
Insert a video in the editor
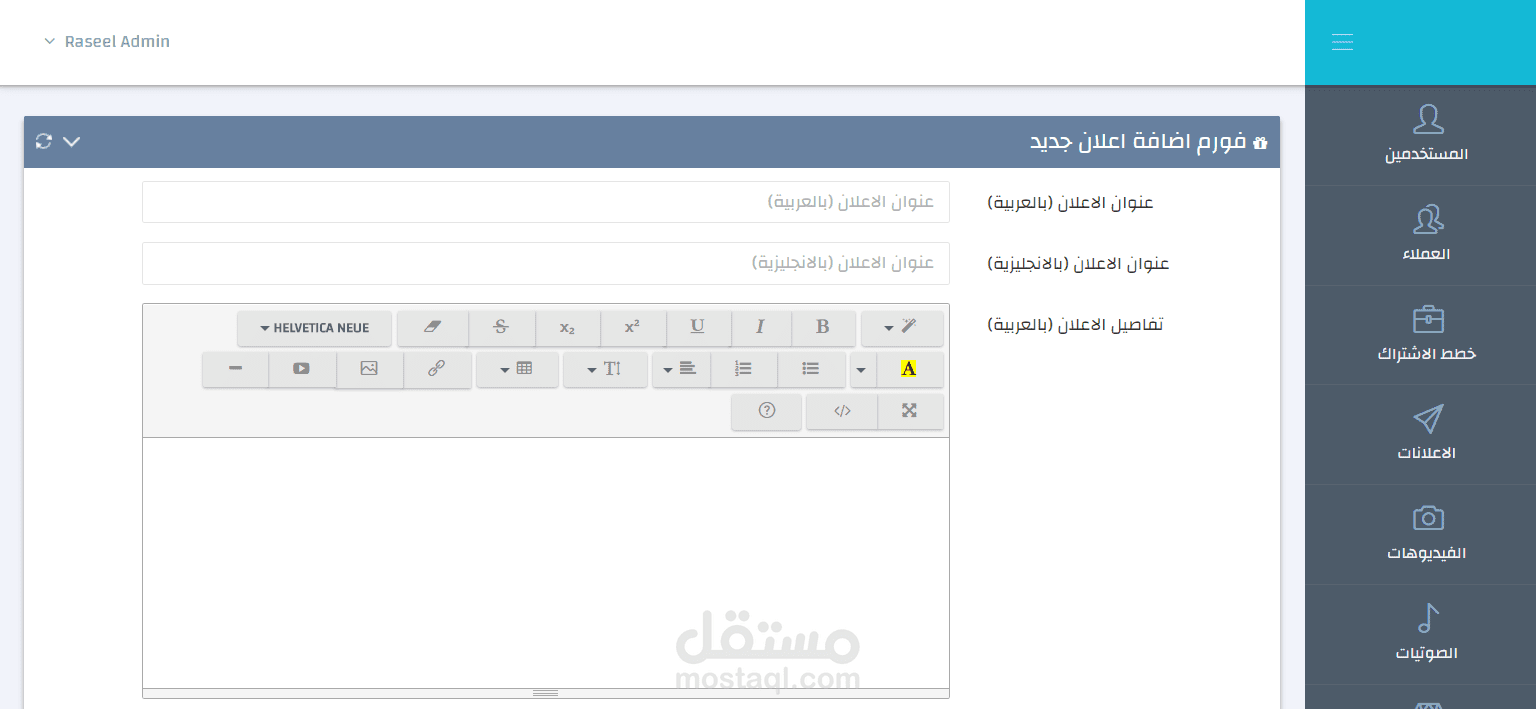302,368
